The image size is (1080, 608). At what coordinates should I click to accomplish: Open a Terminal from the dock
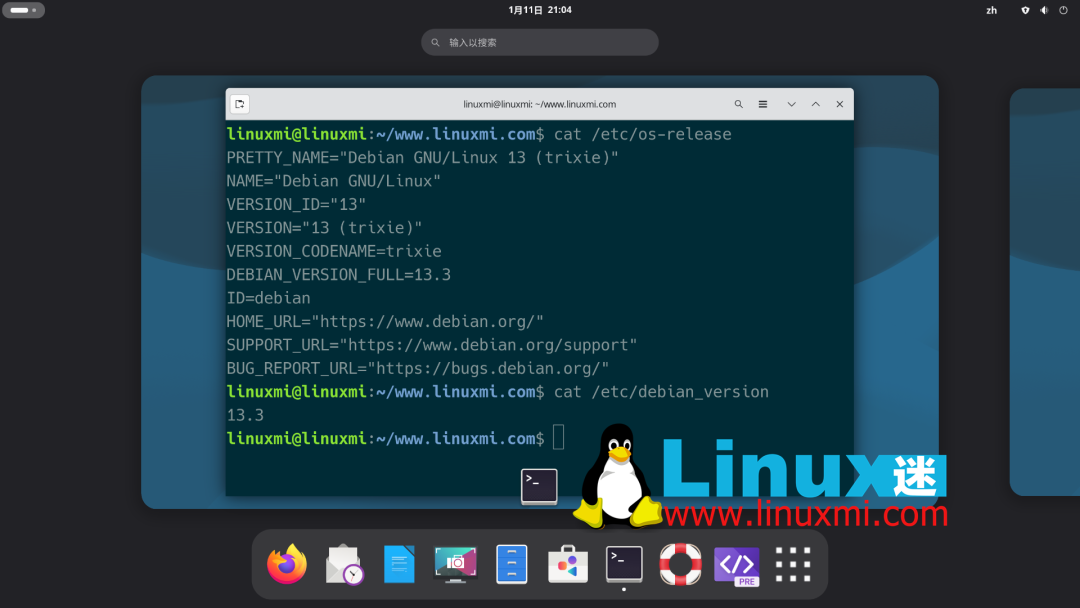pos(623,564)
